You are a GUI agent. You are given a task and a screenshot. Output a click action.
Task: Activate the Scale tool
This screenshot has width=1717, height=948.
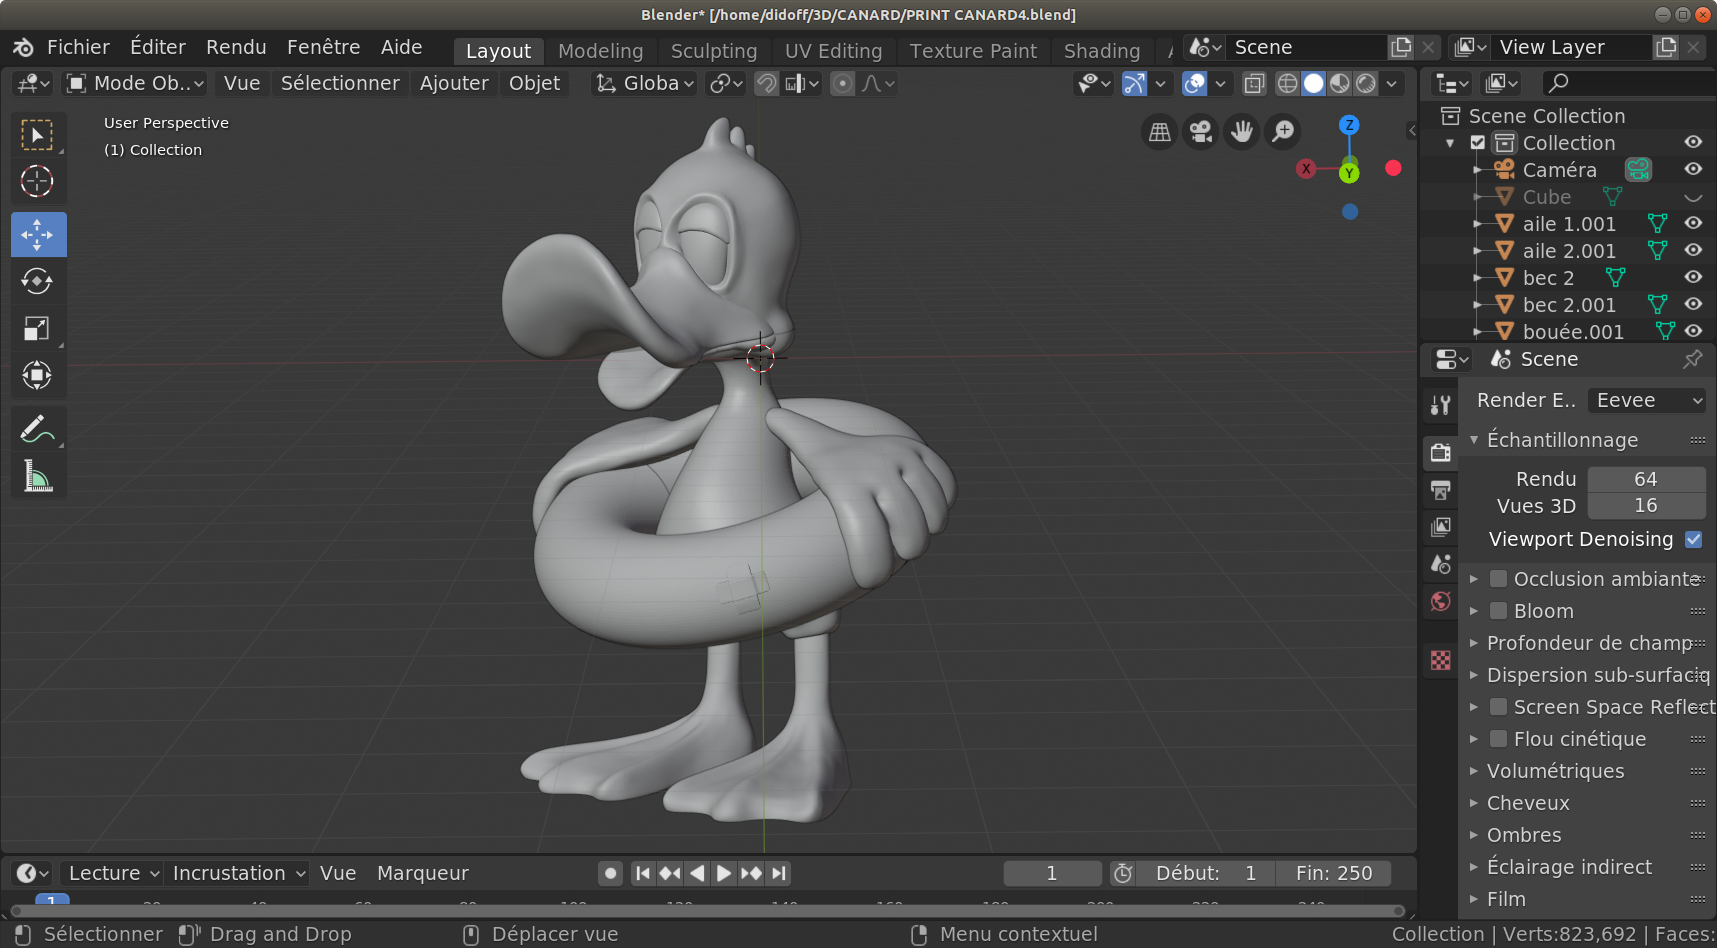pyautogui.click(x=37, y=329)
